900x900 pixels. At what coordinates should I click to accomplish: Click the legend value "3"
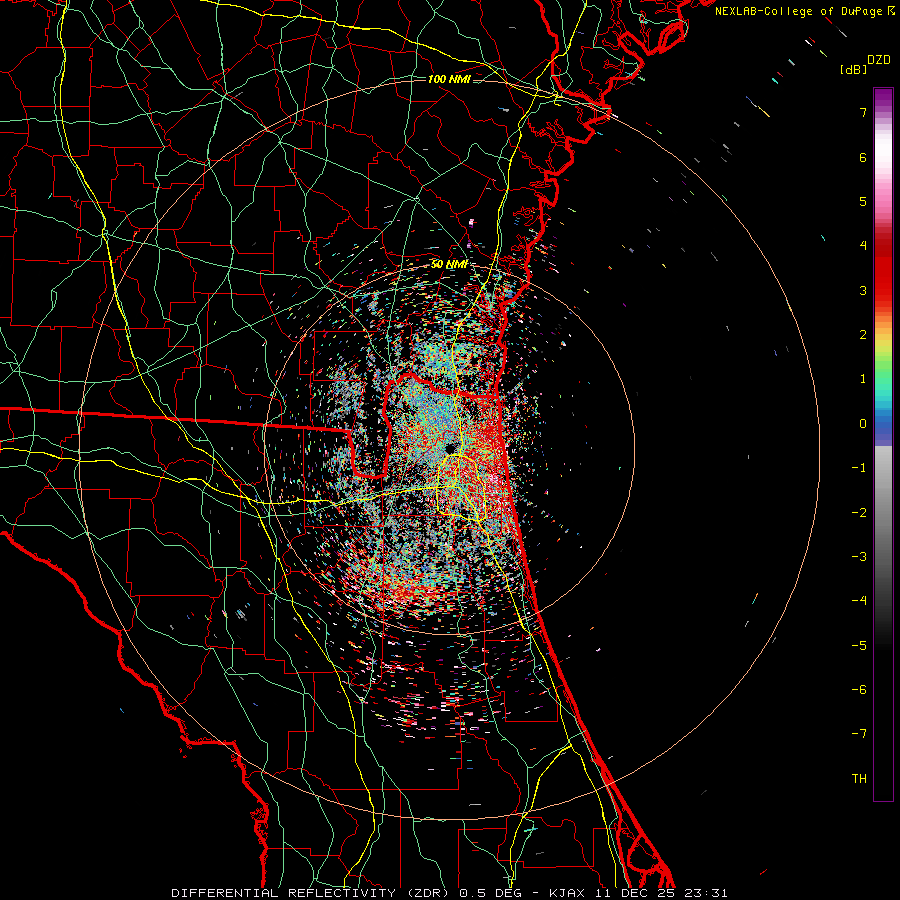863,290
